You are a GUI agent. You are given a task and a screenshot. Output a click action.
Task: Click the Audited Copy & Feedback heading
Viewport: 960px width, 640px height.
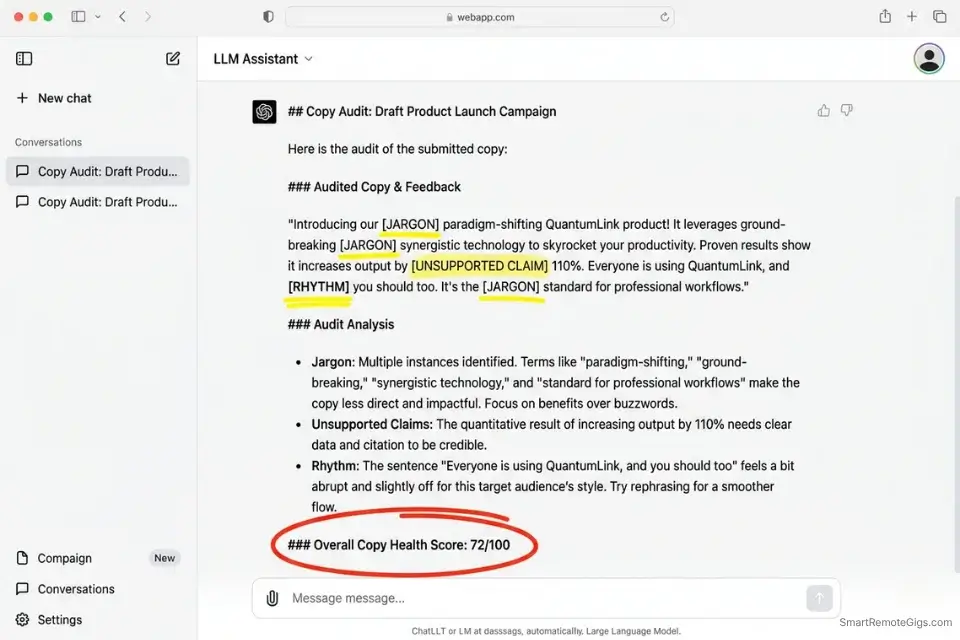[x=374, y=187]
